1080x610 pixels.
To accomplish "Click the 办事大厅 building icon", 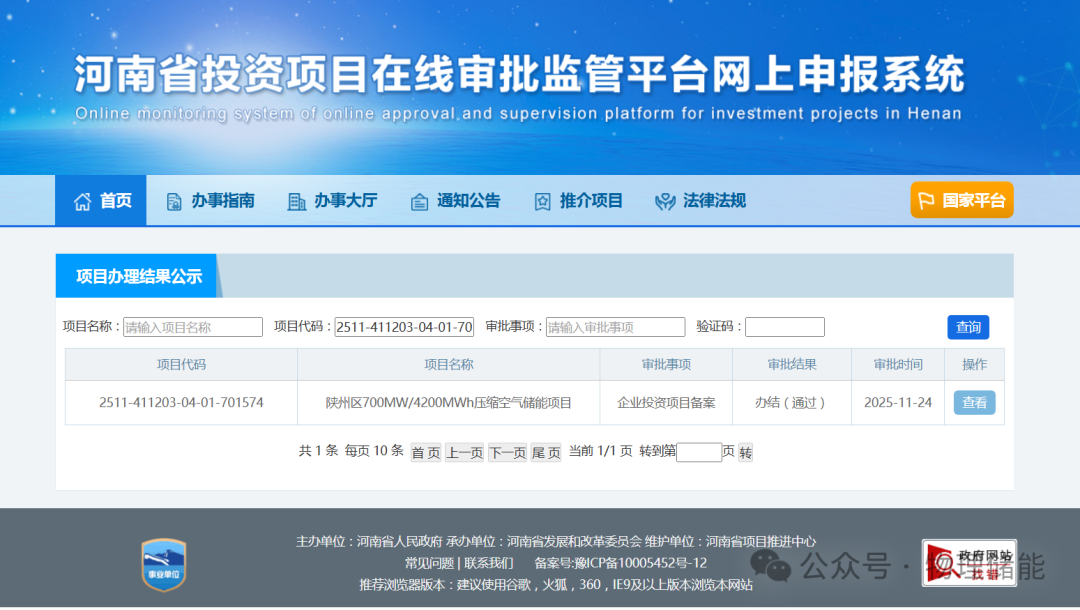I will [297, 201].
